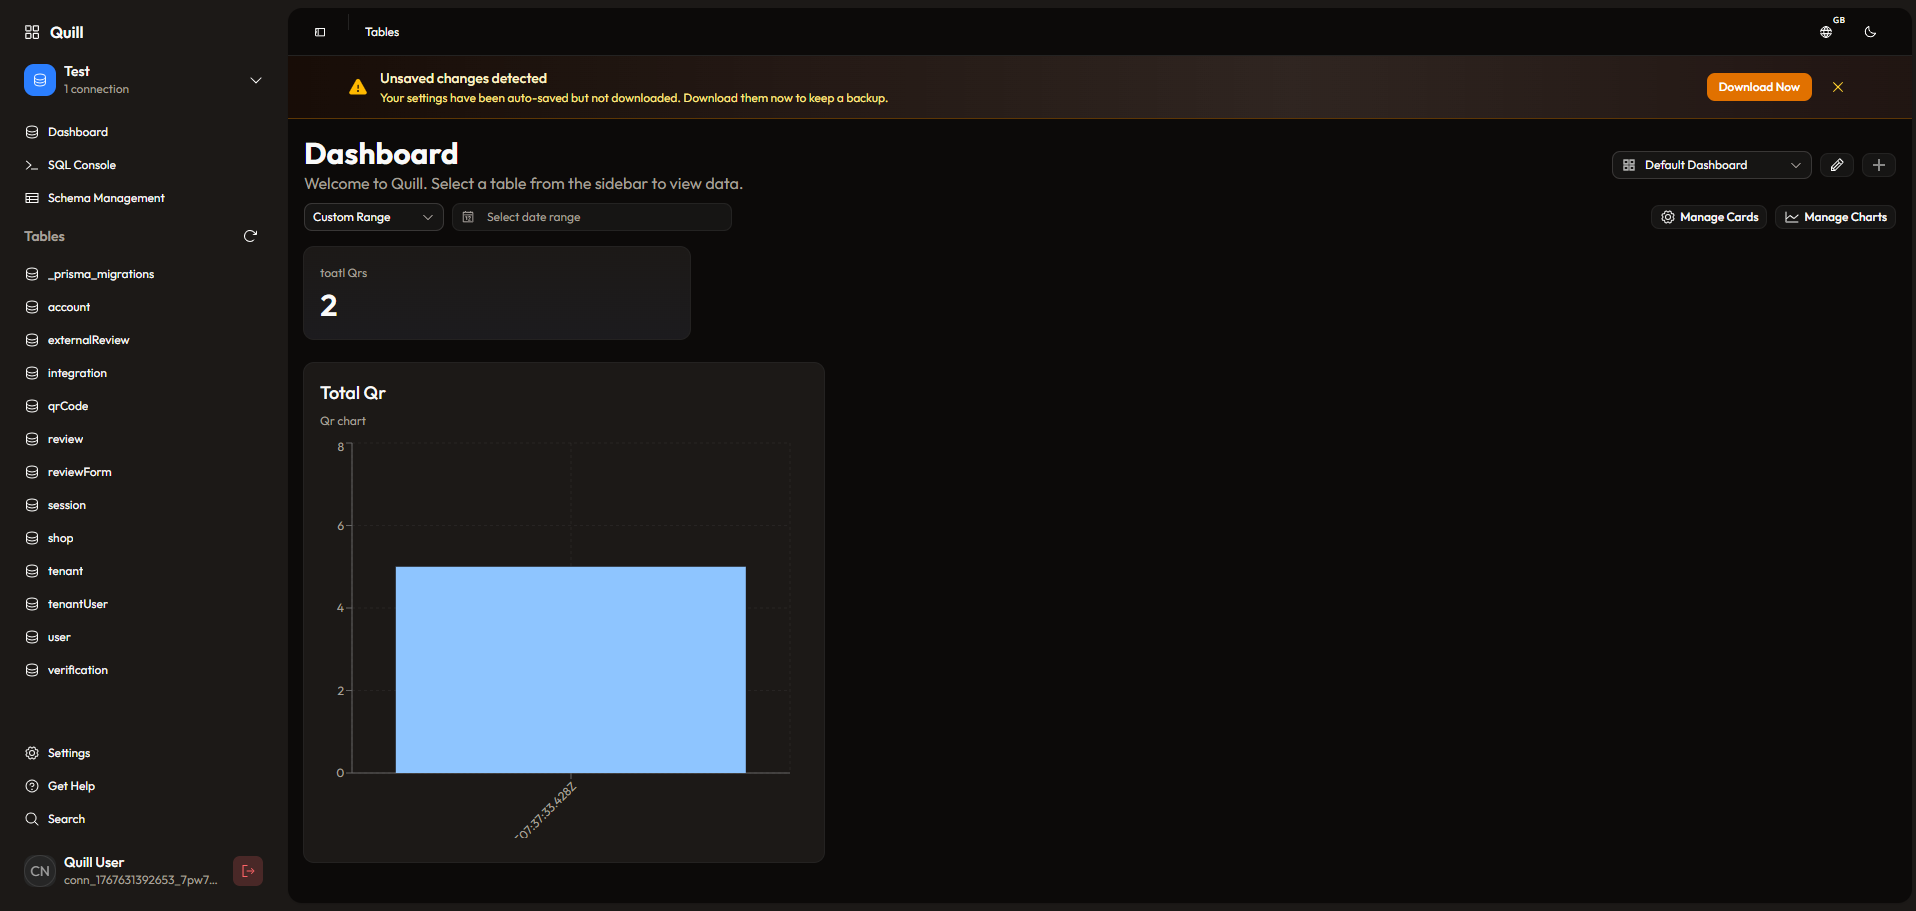Open the user table
Viewport: 1916px width, 911px height.
pyautogui.click(x=59, y=637)
